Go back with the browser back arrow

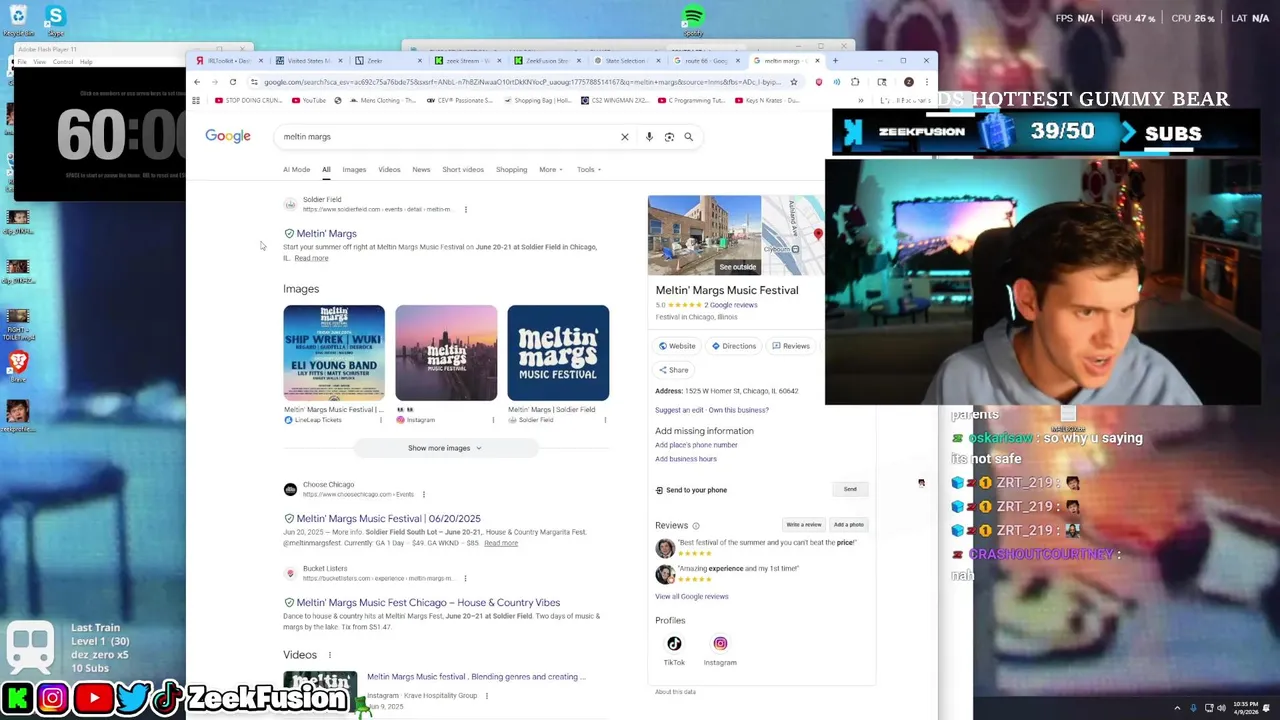(197, 82)
